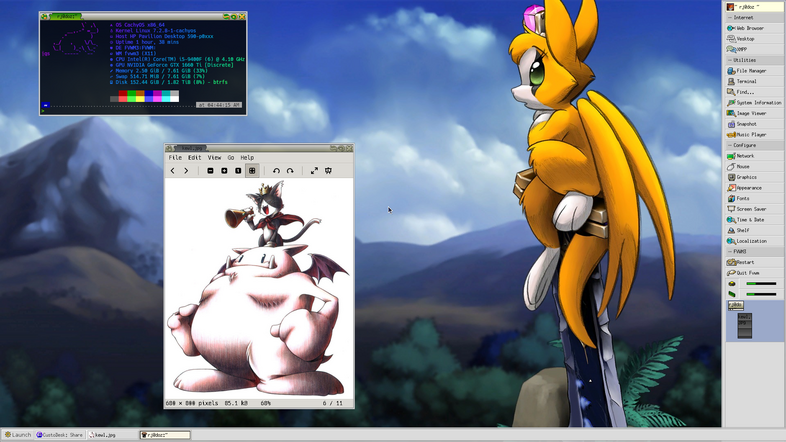Open Localization settings
The width and height of the screenshot is (786, 442).
754,241
